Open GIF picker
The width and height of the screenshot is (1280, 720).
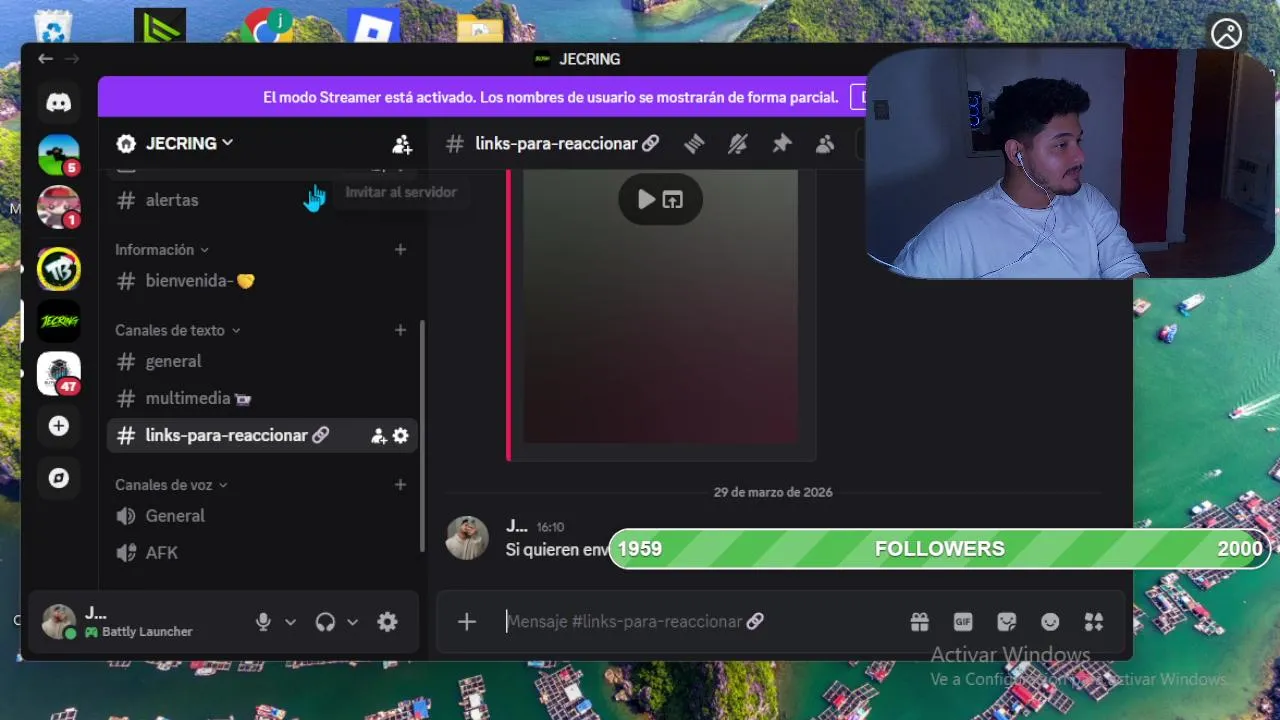pyautogui.click(x=963, y=622)
